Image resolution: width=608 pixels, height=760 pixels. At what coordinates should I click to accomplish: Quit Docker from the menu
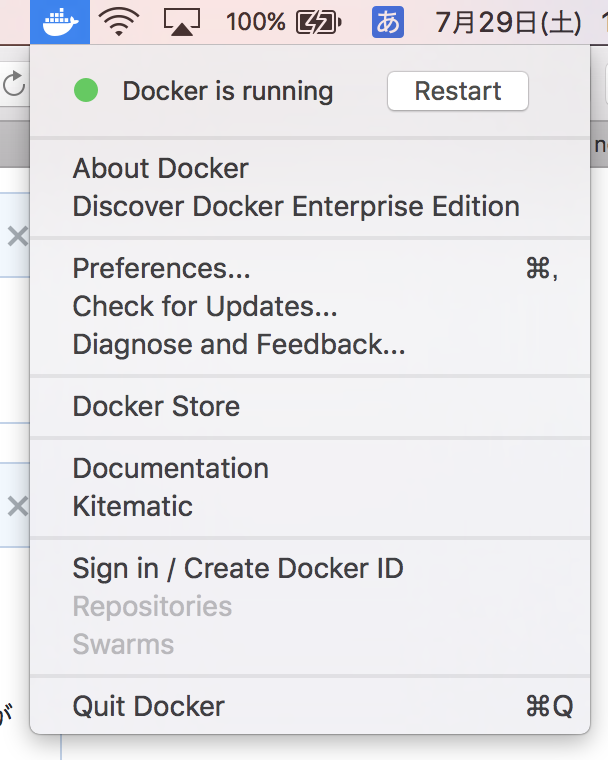[x=149, y=706]
